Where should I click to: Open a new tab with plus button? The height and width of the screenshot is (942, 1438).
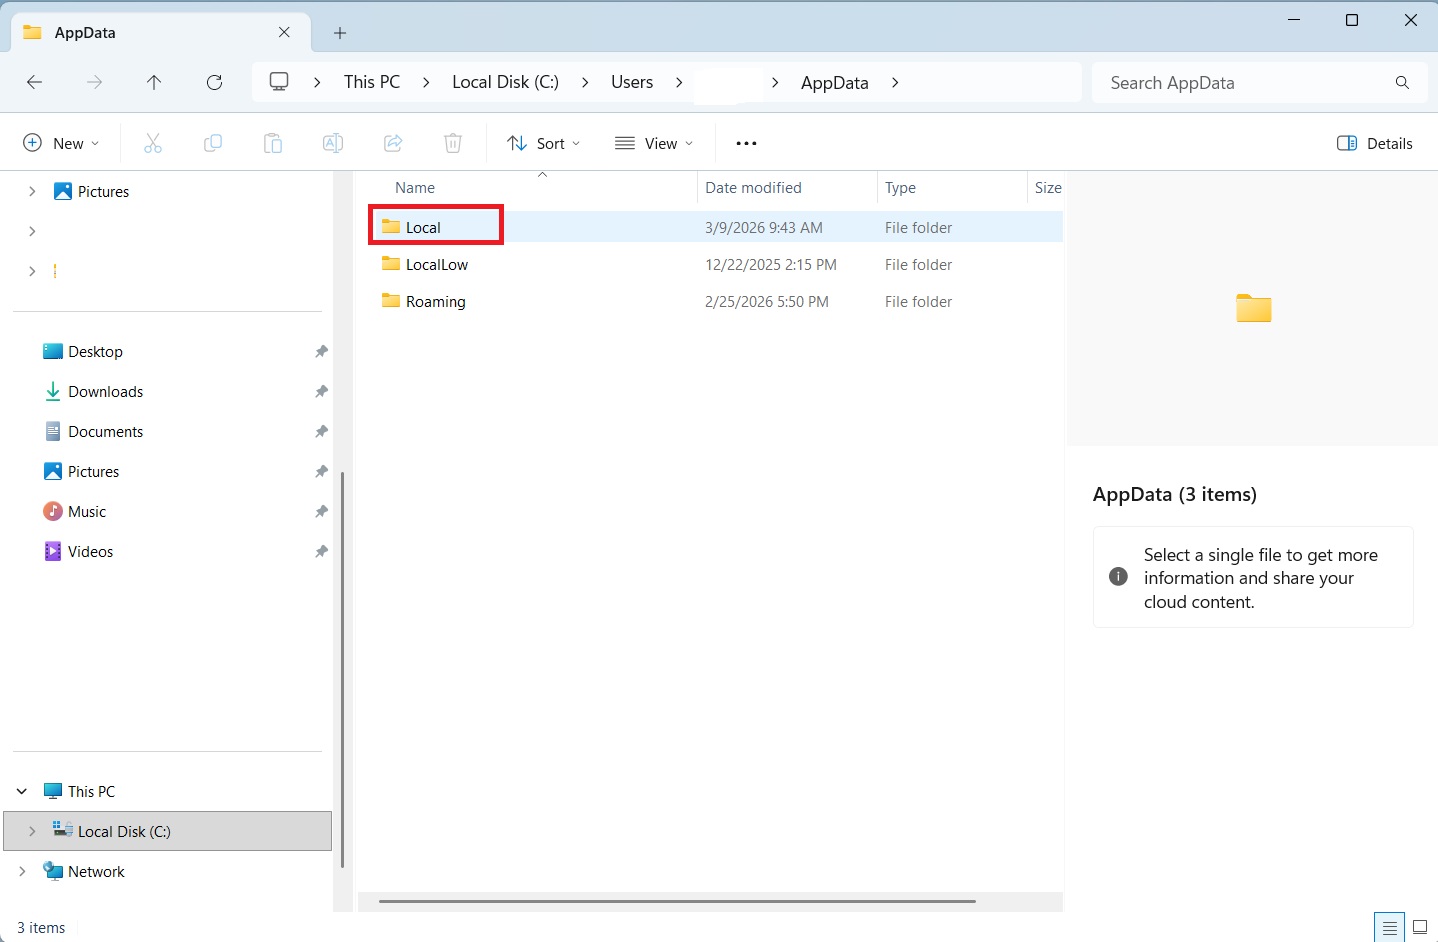coord(340,33)
